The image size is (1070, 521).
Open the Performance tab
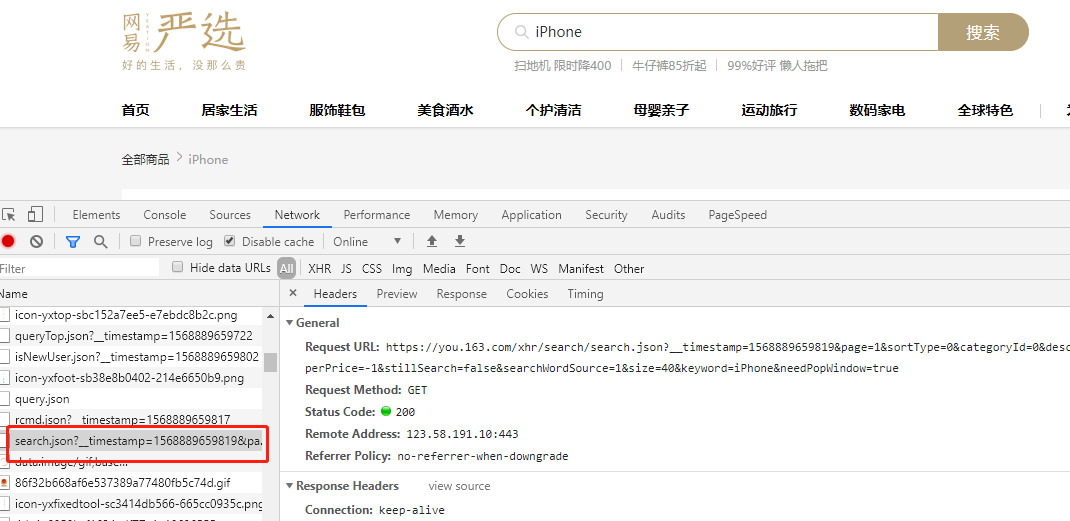coord(377,215)
